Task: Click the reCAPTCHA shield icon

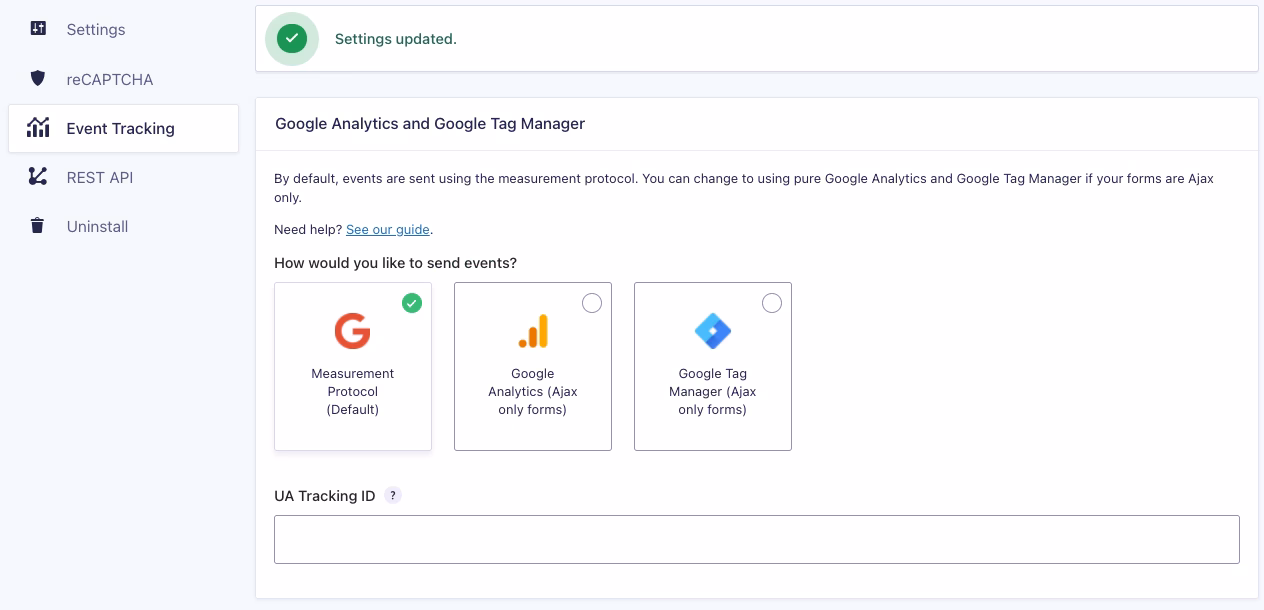Action: (x=38, y=78)
